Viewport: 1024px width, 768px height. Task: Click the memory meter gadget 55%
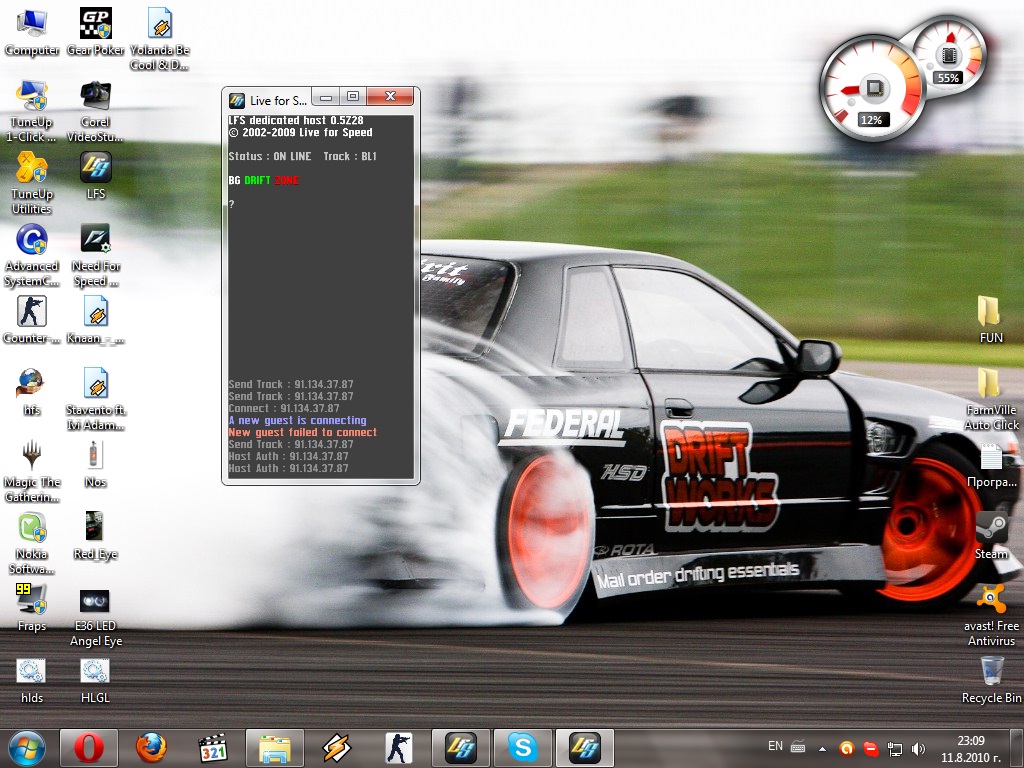point(949,56)
